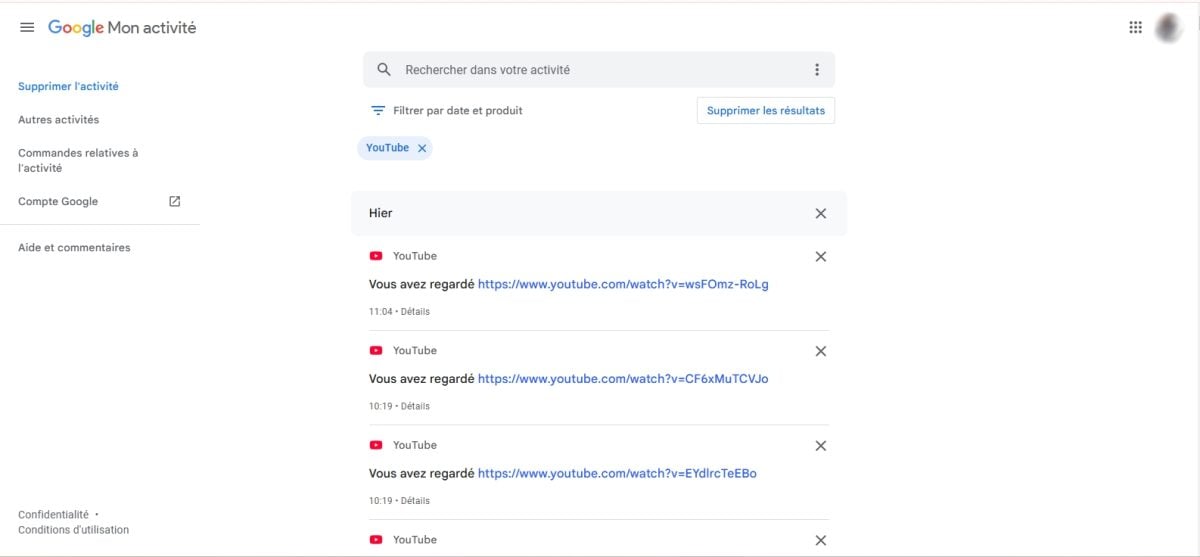1200x557 pixels.
Task: Open Filtrer par date et produit
Action: pos(447,111)
